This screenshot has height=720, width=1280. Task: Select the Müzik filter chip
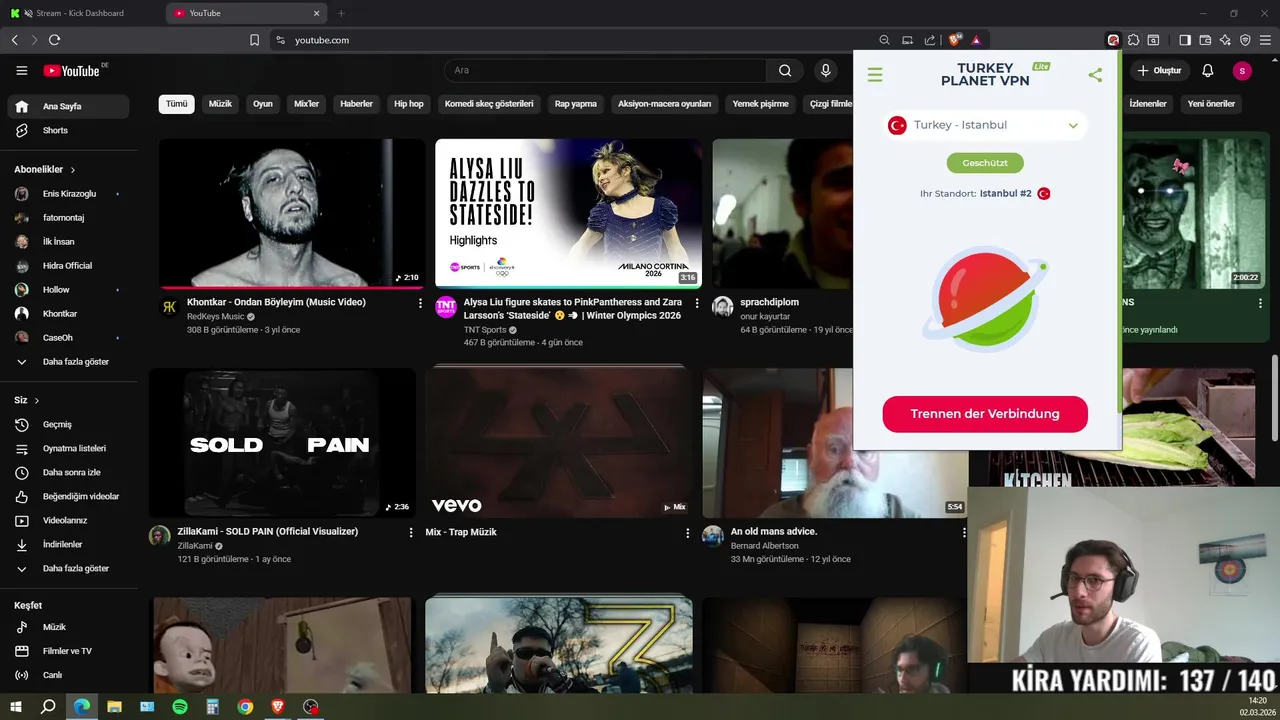pyautogui.click(x=220, y=104)
